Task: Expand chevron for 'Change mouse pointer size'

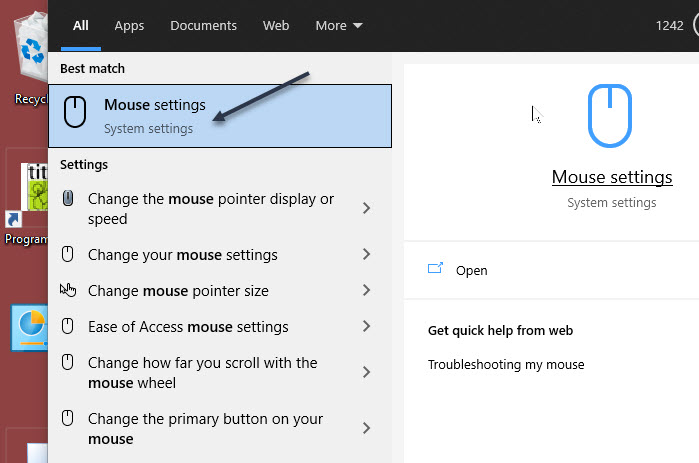Action: 366,291
